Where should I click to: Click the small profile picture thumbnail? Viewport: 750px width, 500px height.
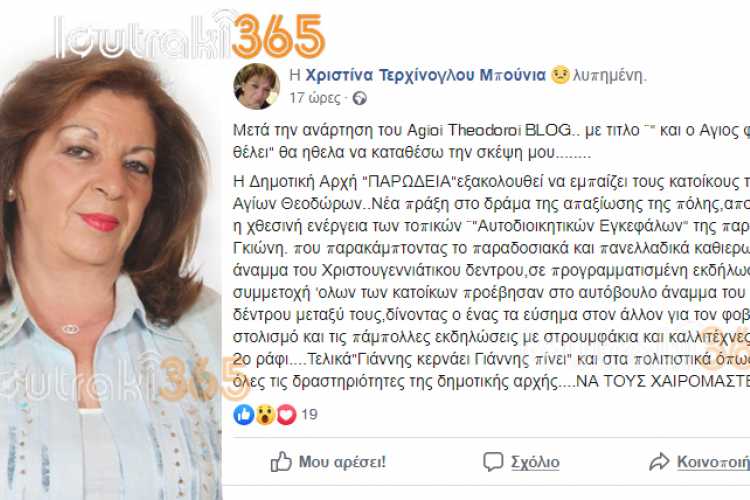click(x=256, y=87)
